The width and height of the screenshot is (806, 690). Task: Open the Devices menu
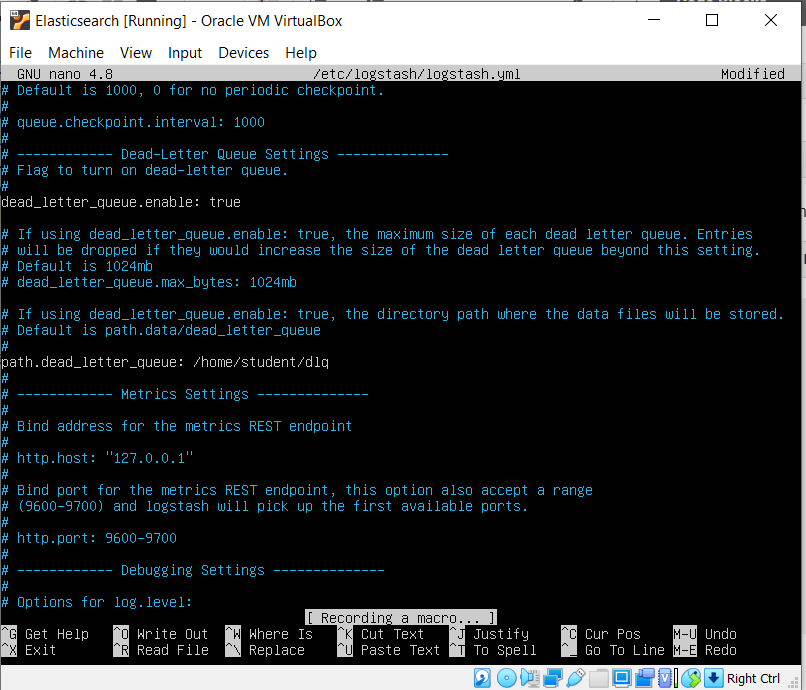(x=244, y=53)
